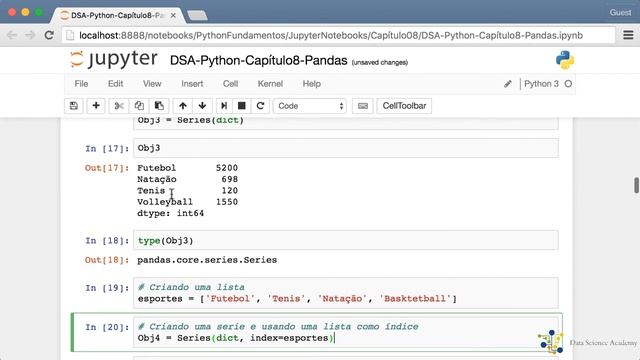Open the View menu
Viewport: 640px width, 360px height.
[x=152, y=84]
